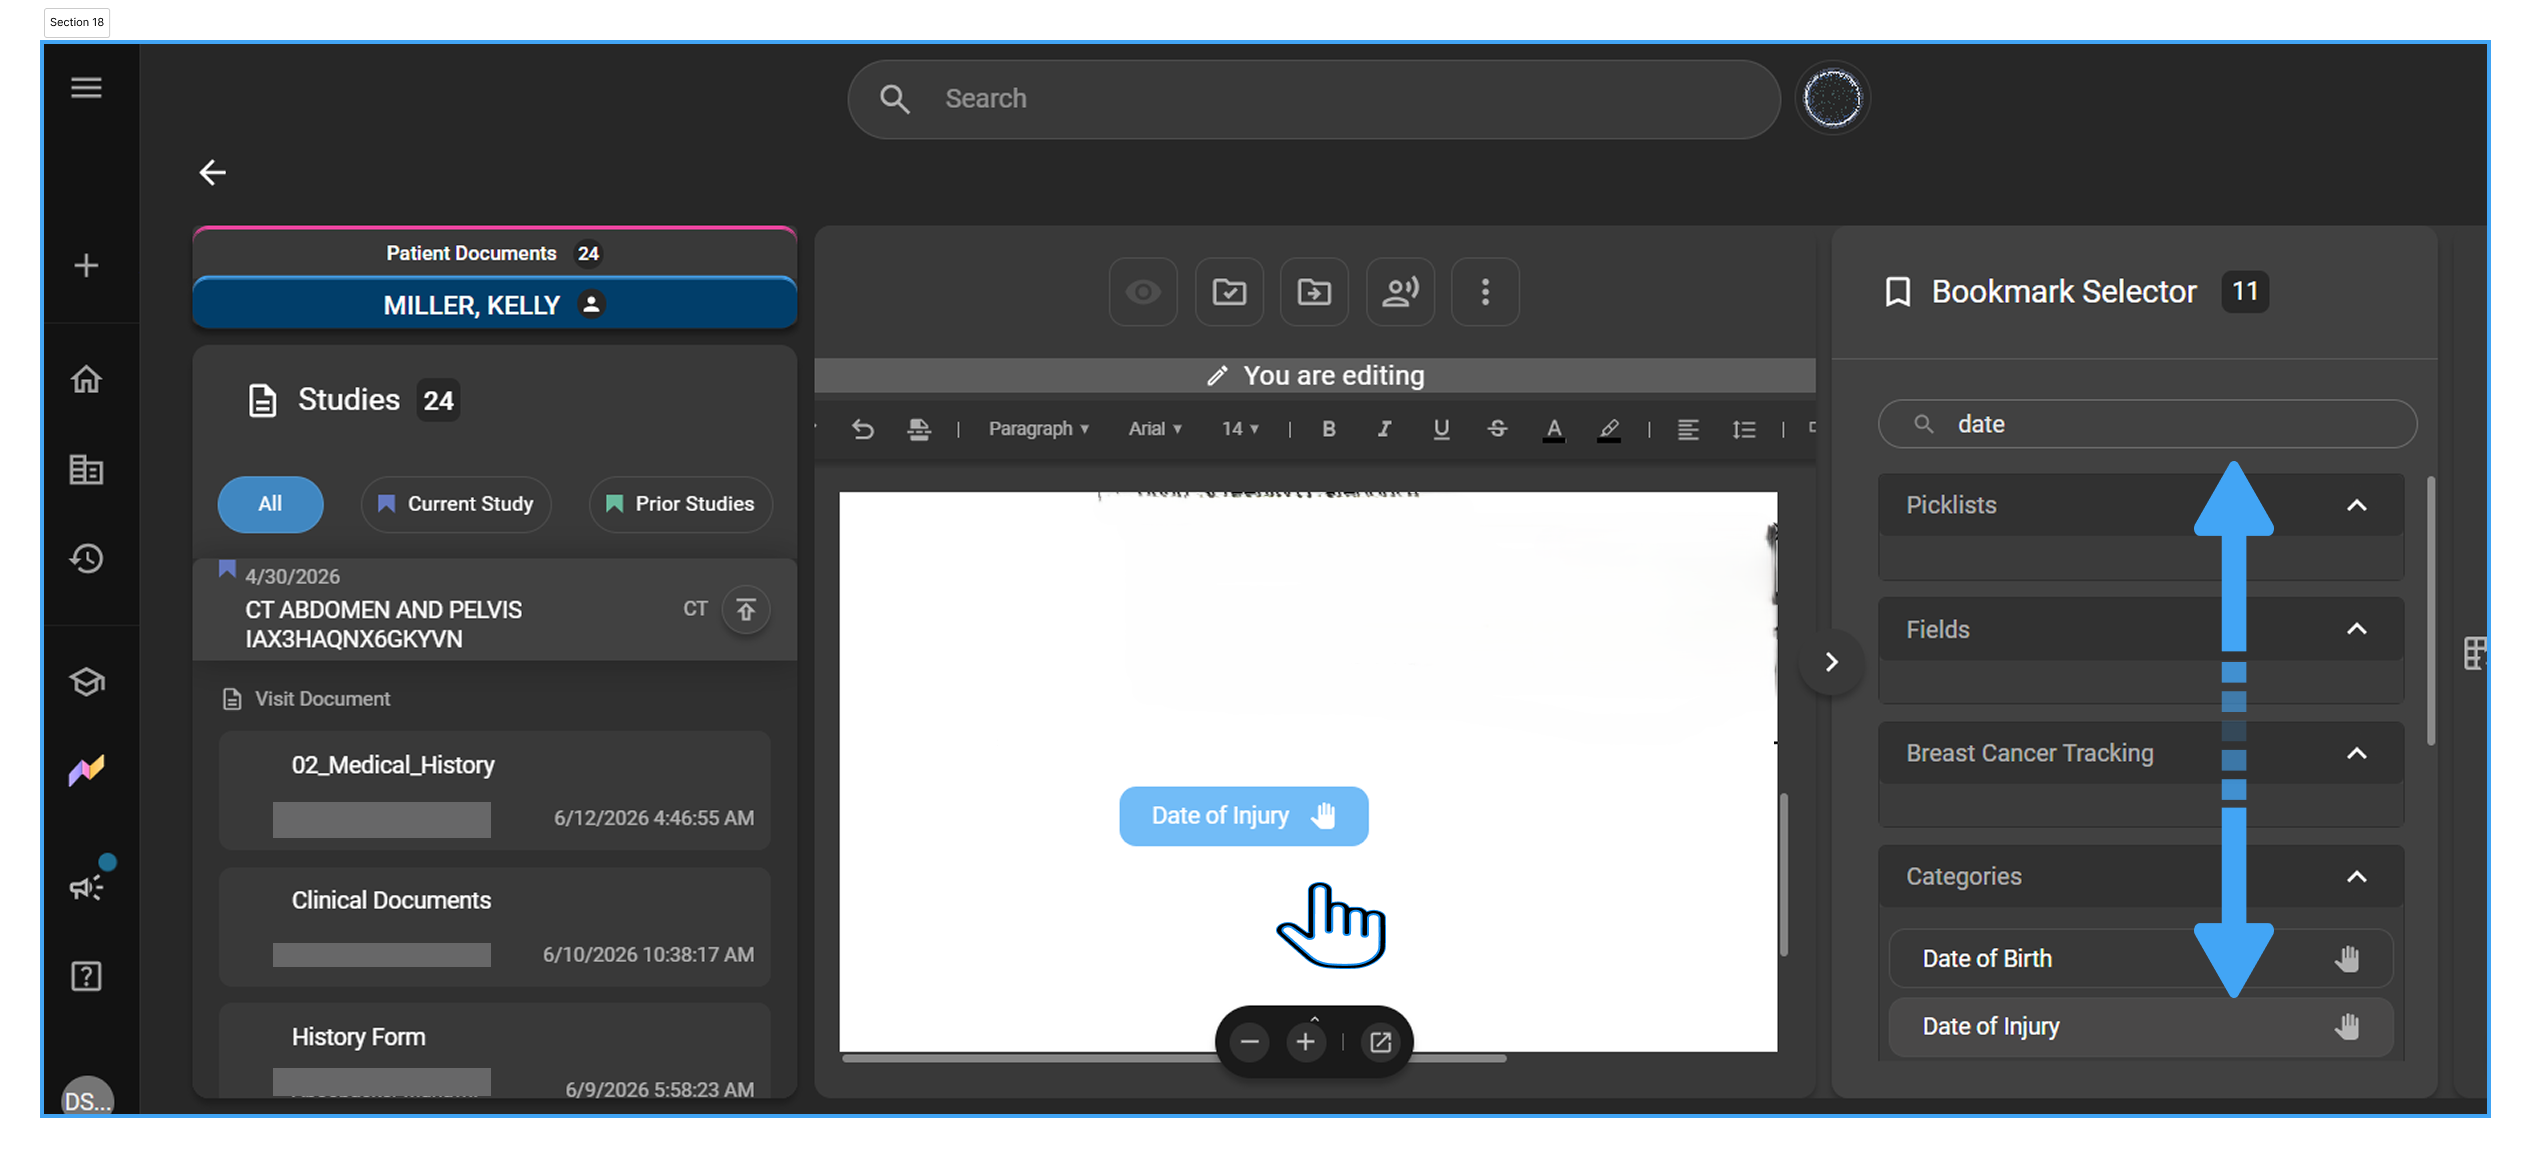Click the clear formatting icon
This screenshot has height=1158, width=2531.
[918, 429]
